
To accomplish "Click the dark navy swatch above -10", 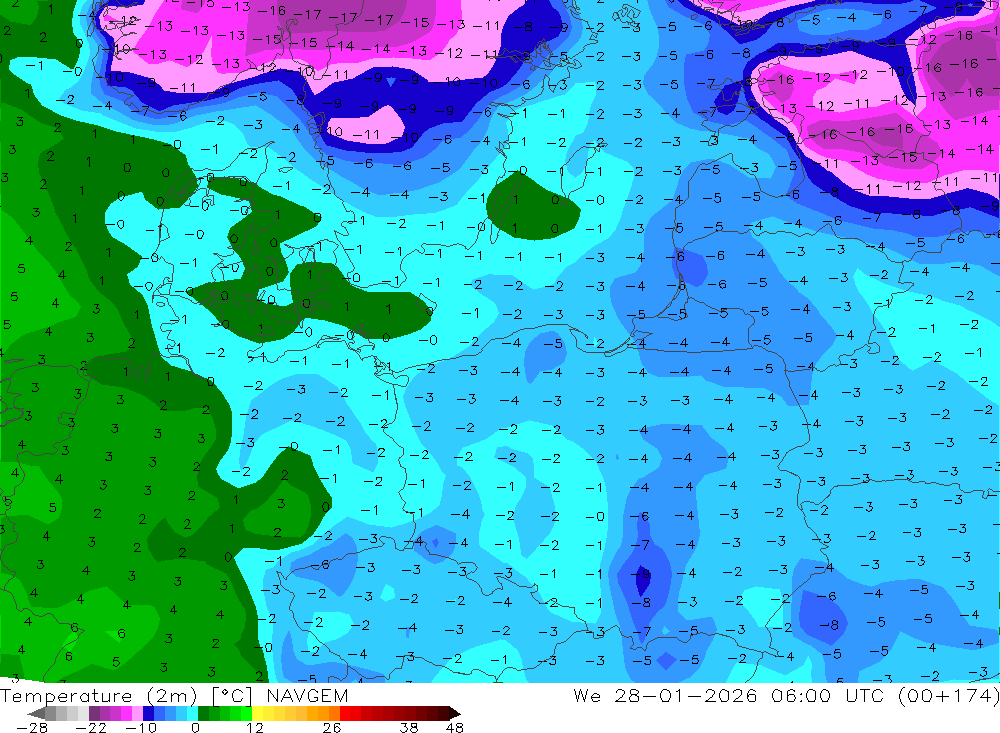I will (x=148, y=713).
